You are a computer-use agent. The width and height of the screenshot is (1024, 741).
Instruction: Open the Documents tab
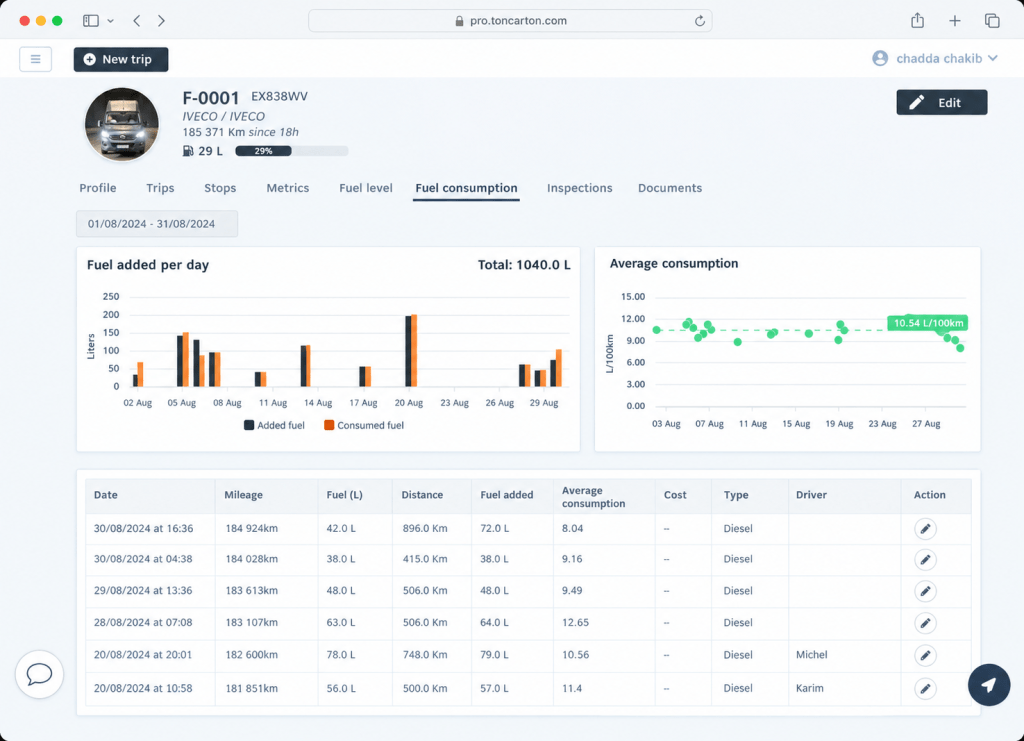[670, 188]
